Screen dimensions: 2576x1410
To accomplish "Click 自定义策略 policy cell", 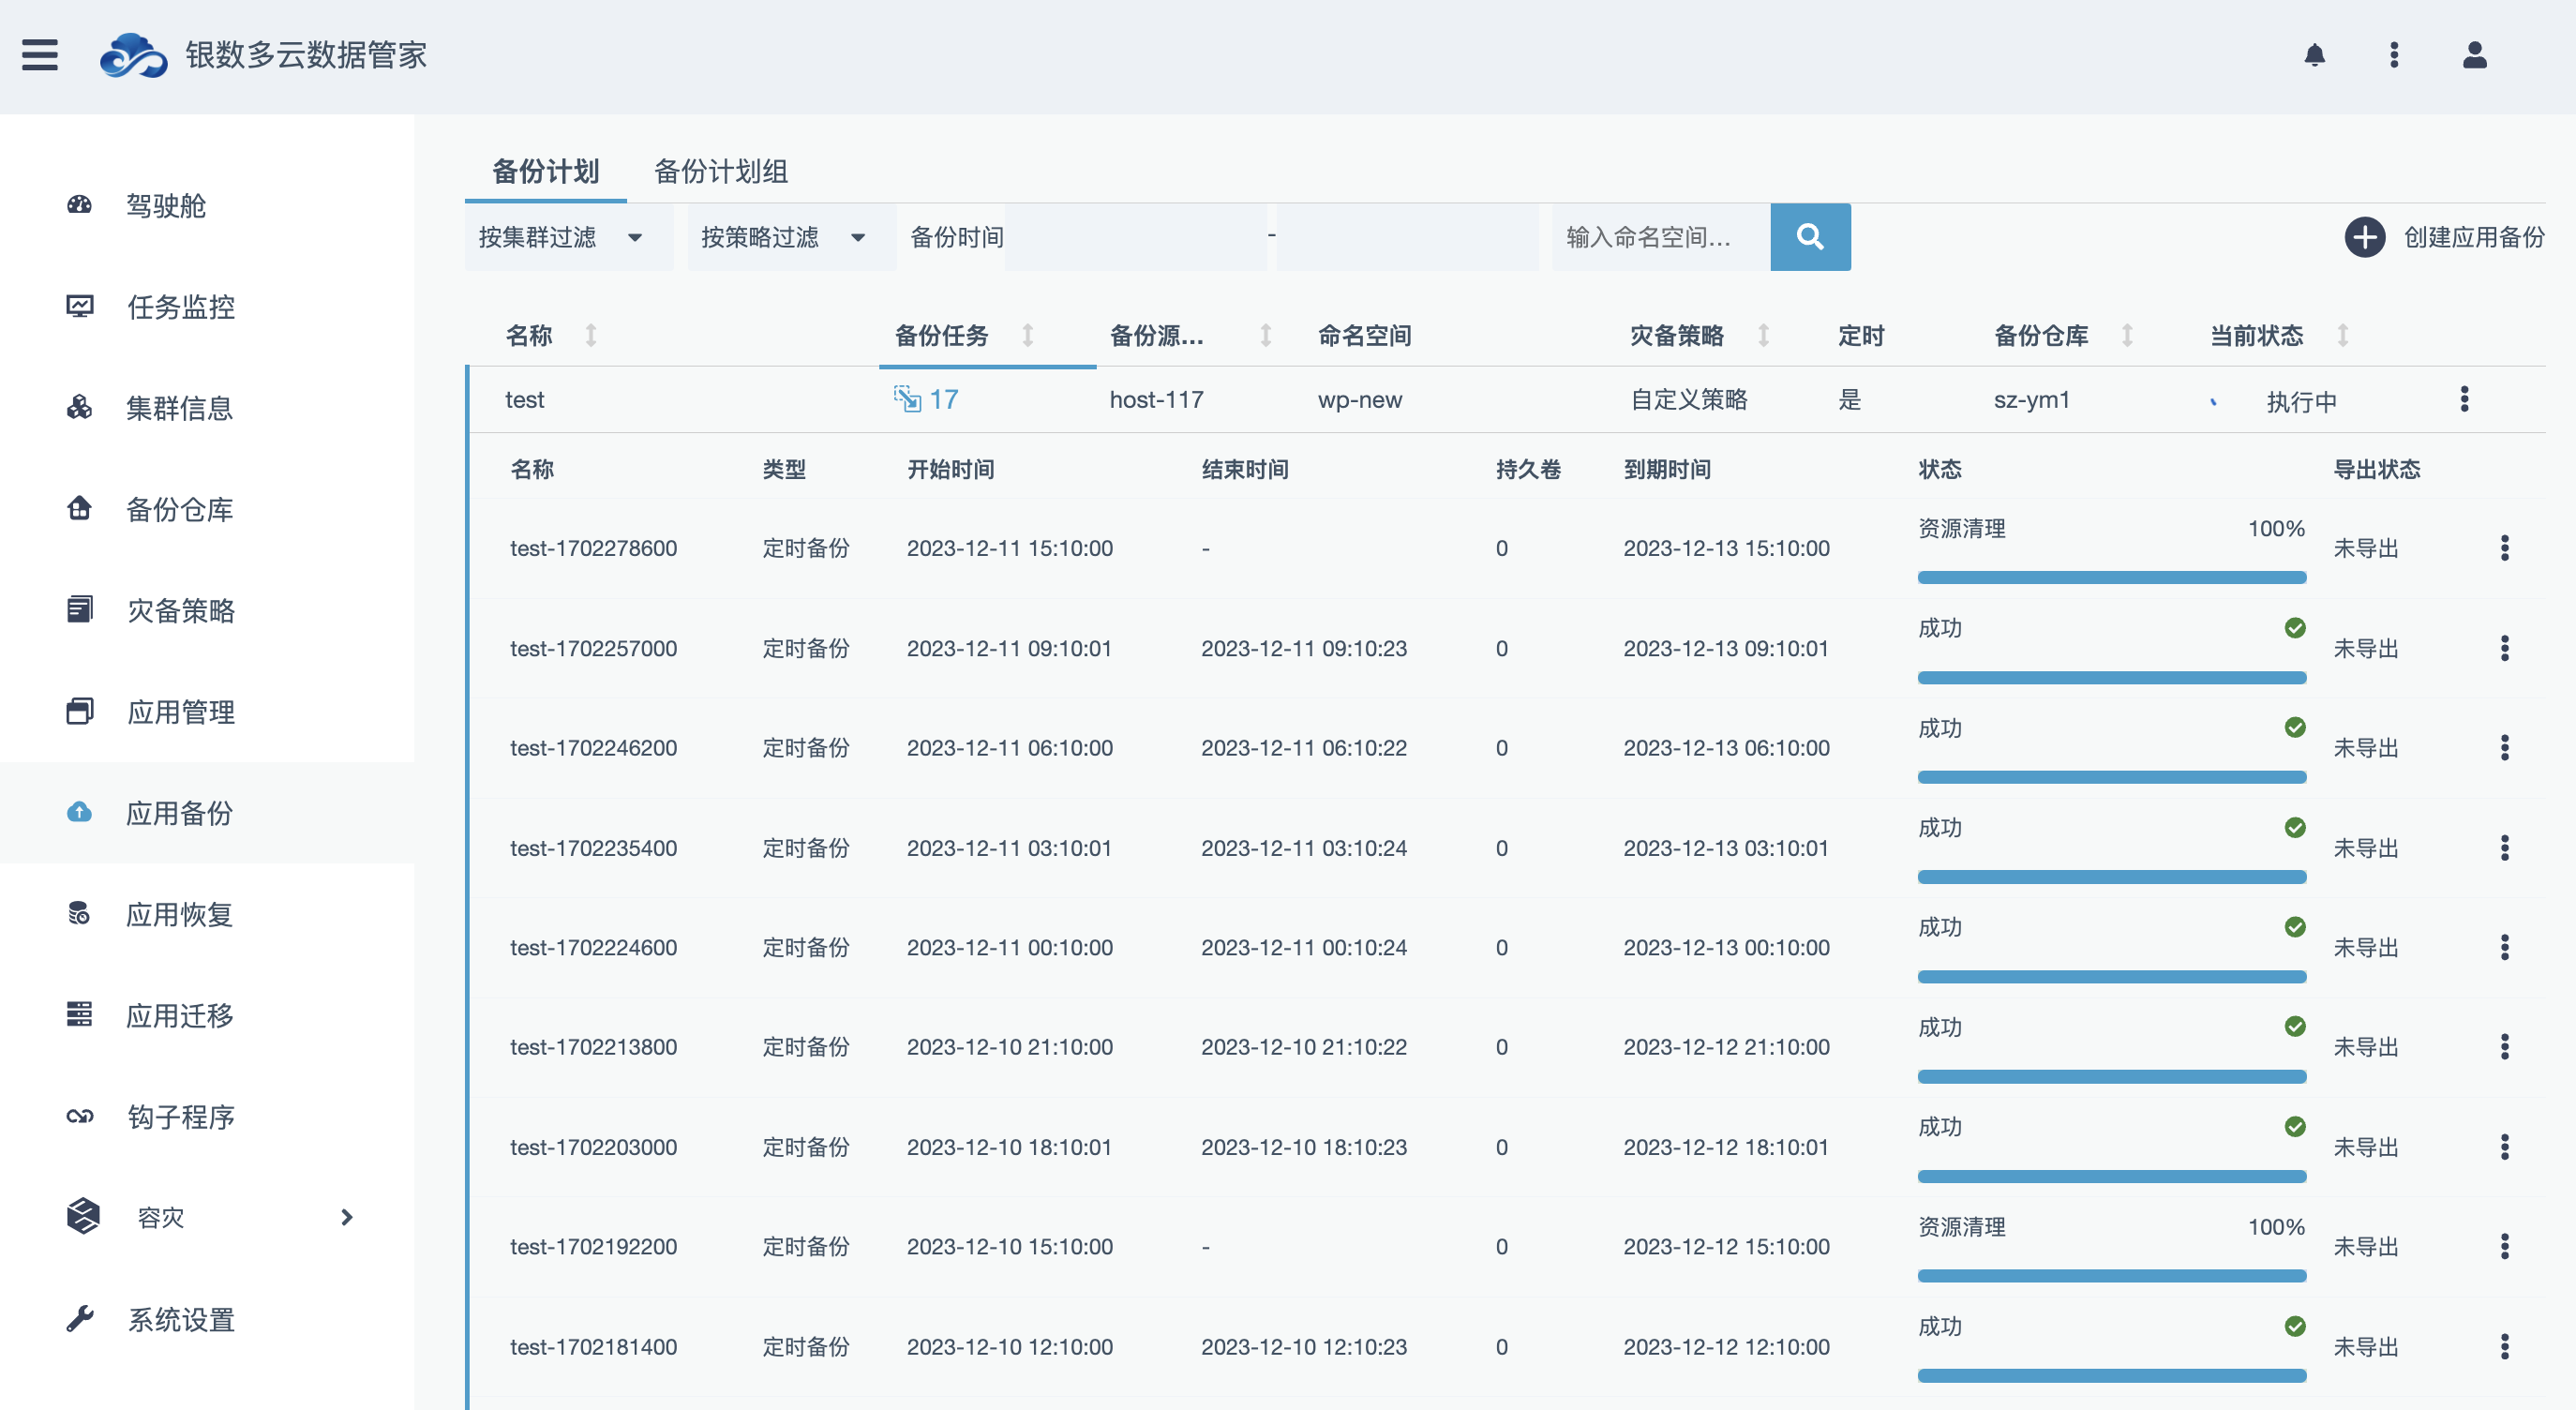I will pyautogui.click(x=1689, y=399).
